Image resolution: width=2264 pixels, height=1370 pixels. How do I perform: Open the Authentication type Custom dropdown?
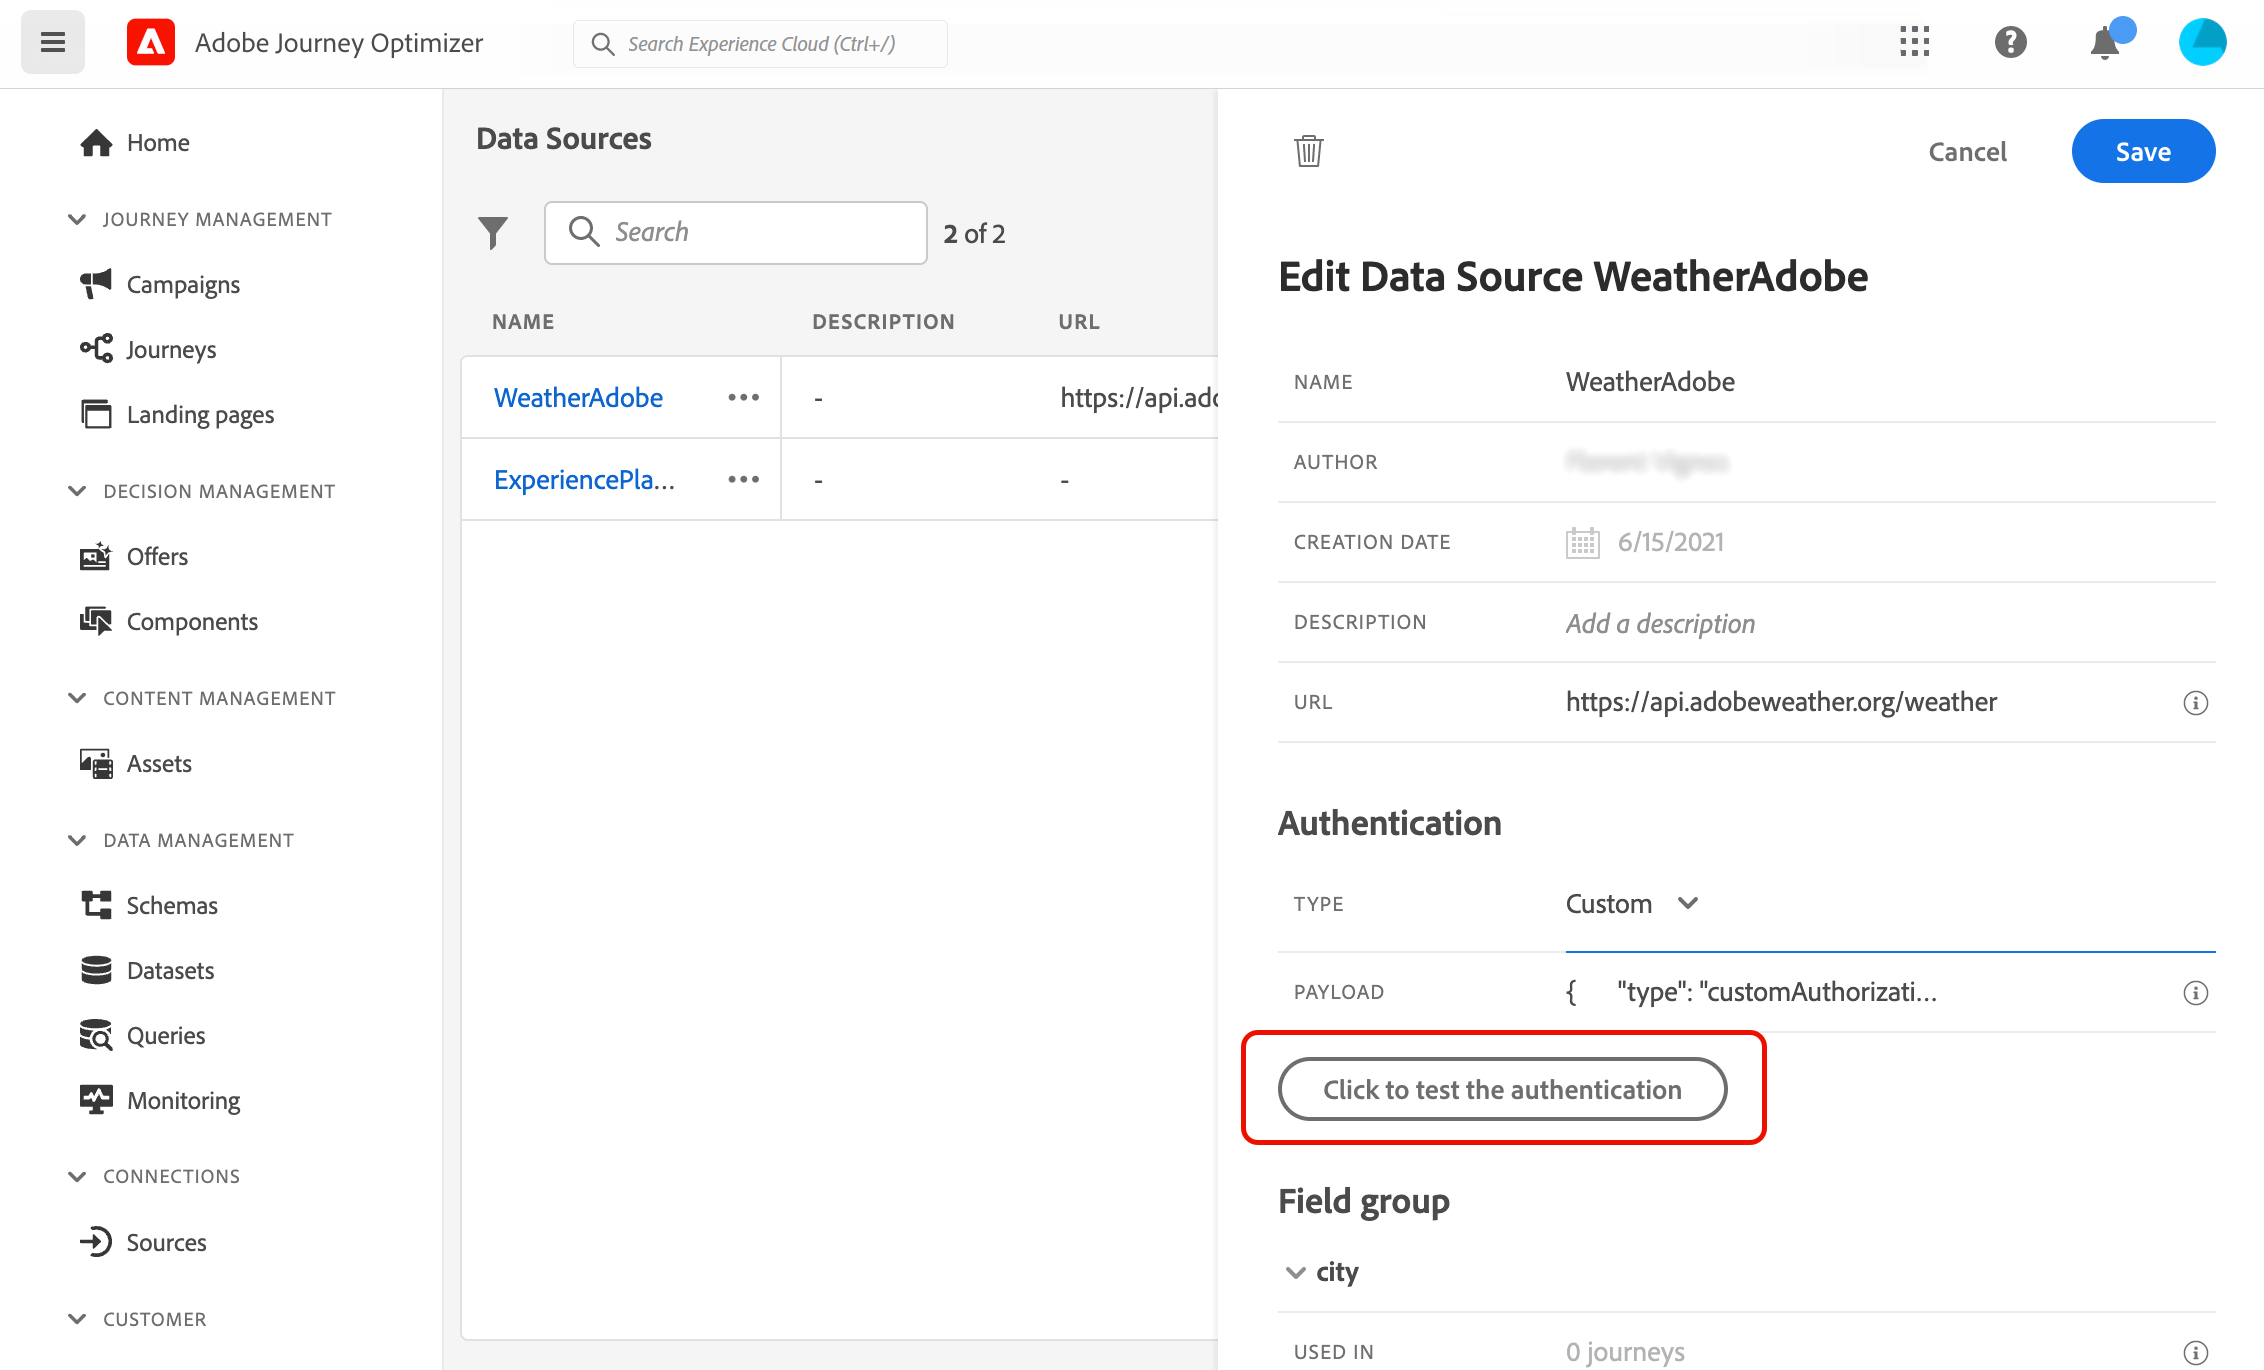(1632, 904)
